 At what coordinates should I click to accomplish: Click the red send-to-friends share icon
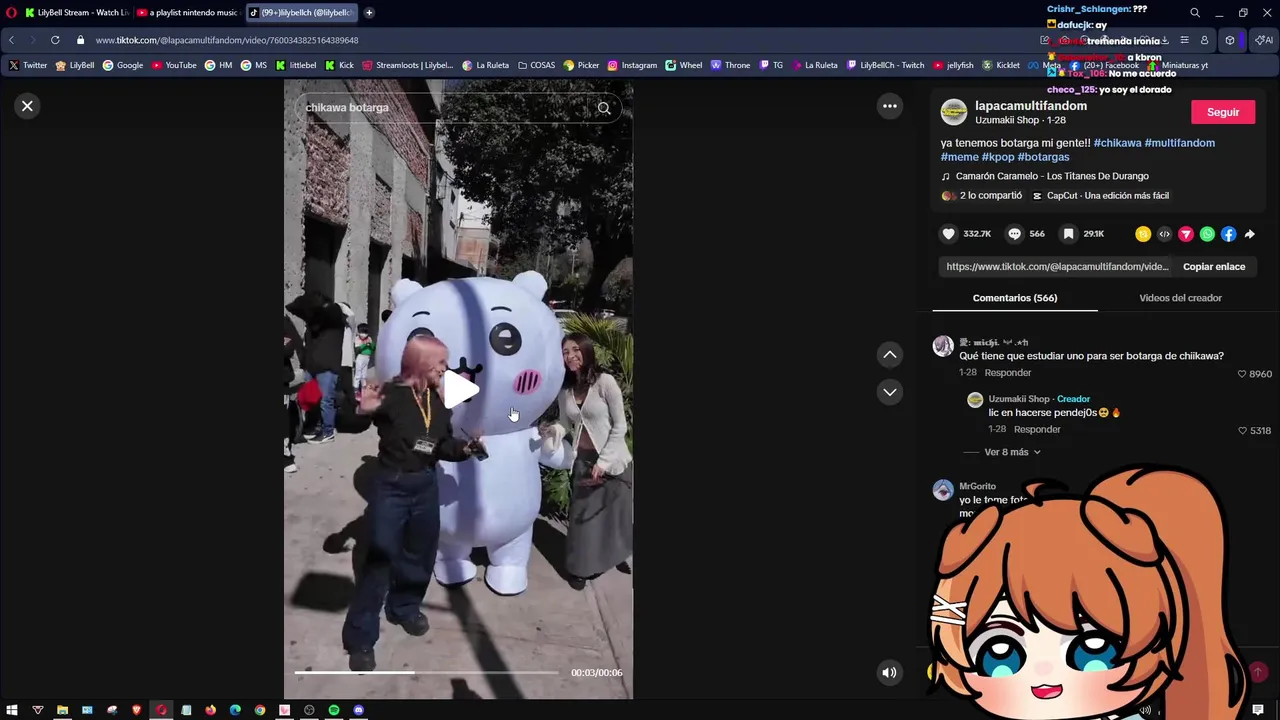click(1186, 234)
